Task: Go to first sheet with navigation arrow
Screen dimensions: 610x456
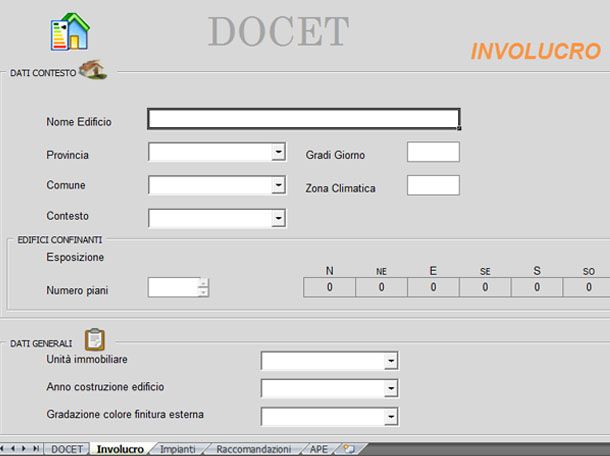Action: pyautogui.click(x=4, y=449)
